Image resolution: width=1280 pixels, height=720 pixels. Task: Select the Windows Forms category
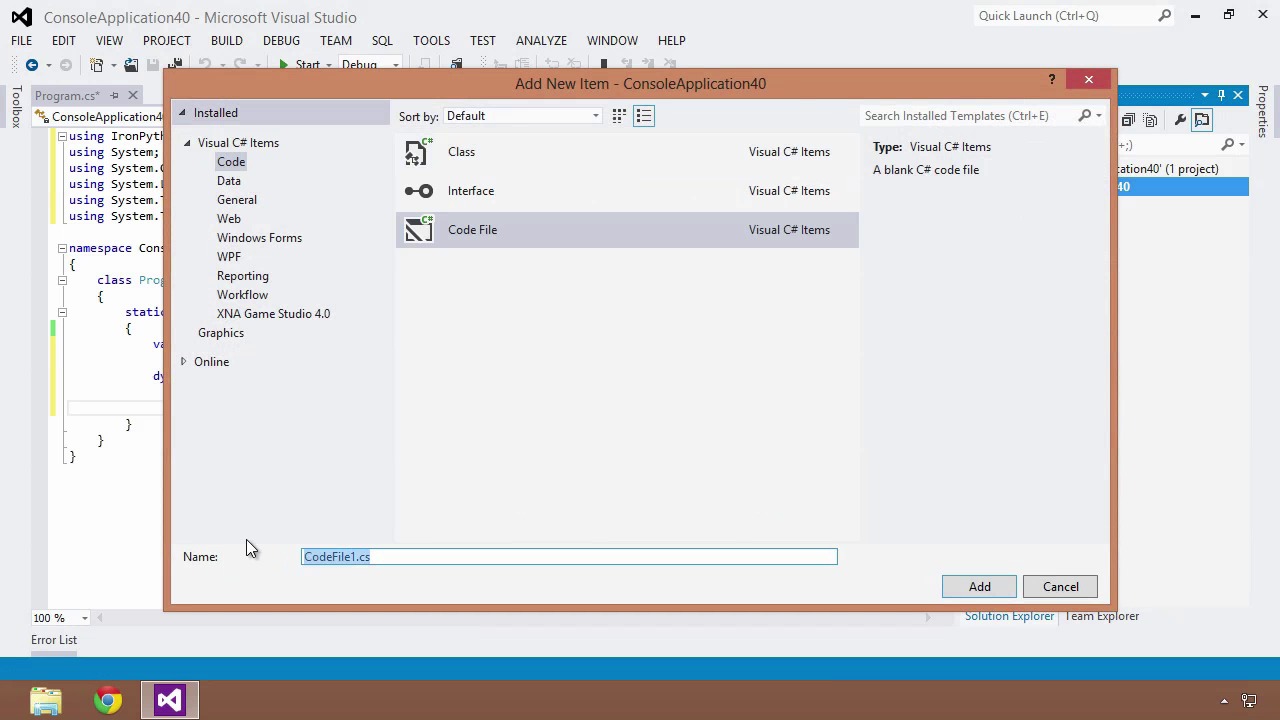[x=259, y=238]
